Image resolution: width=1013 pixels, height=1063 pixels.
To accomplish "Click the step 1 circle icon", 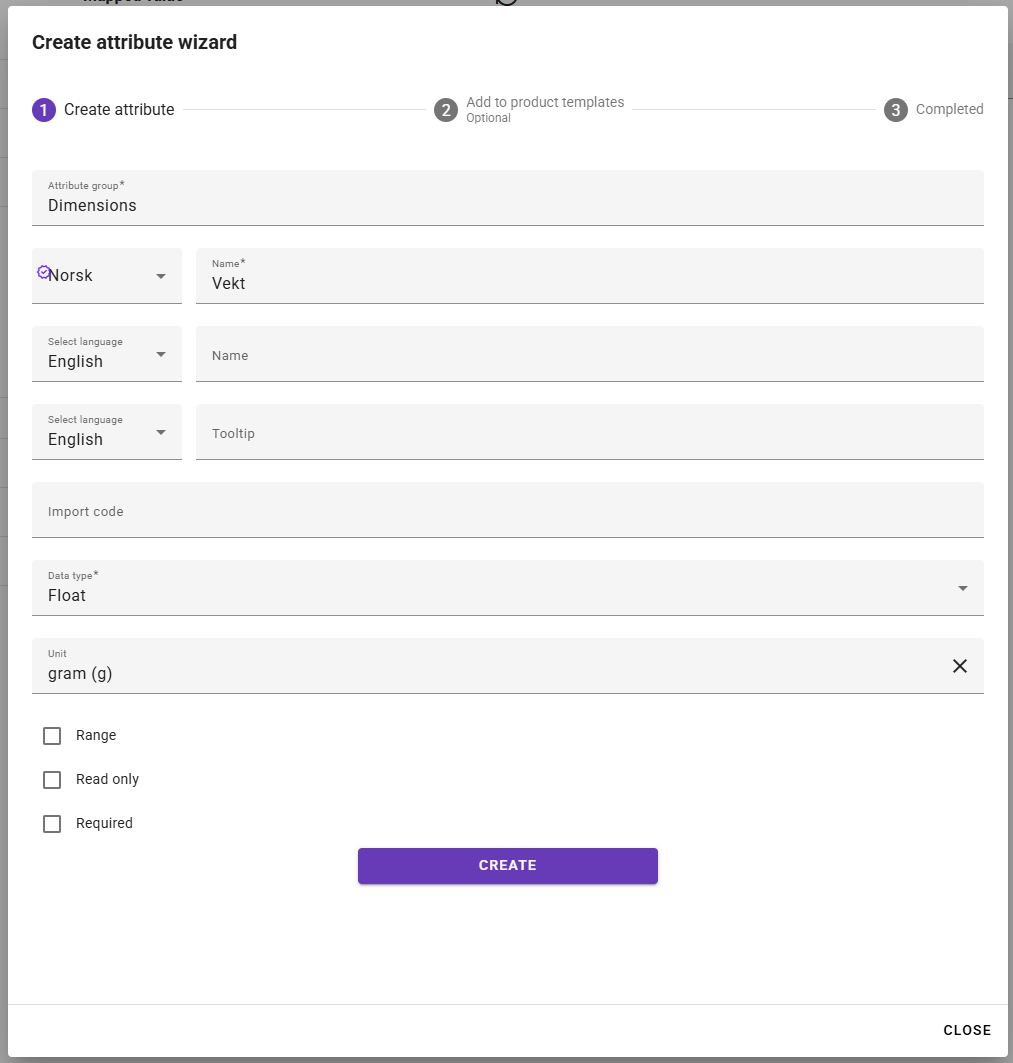I will pos(44,110).
